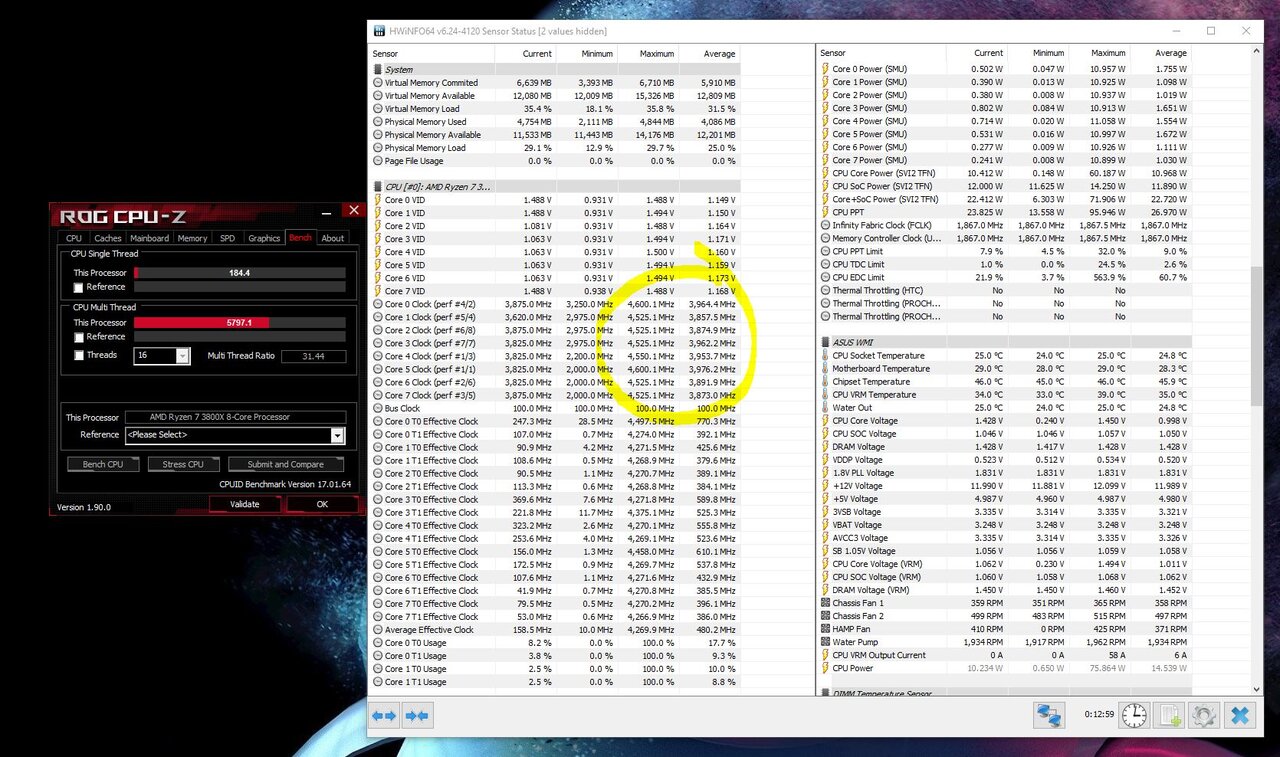Screen dimensions: 1280x757
Task: Click the shrink columns arrows icon in HWiNFO
Action: (418, 715)
